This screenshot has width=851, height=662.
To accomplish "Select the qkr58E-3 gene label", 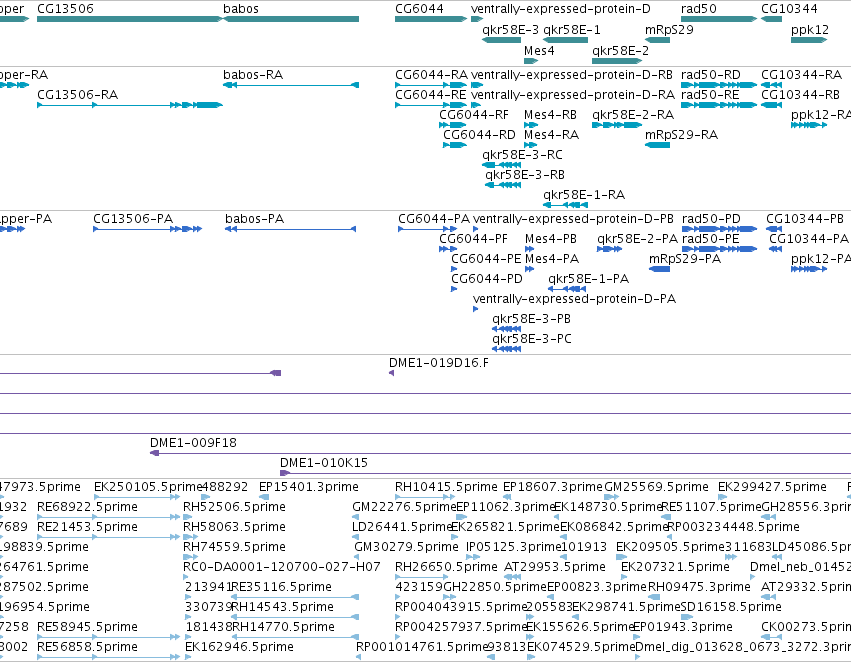I will point(511,30).
